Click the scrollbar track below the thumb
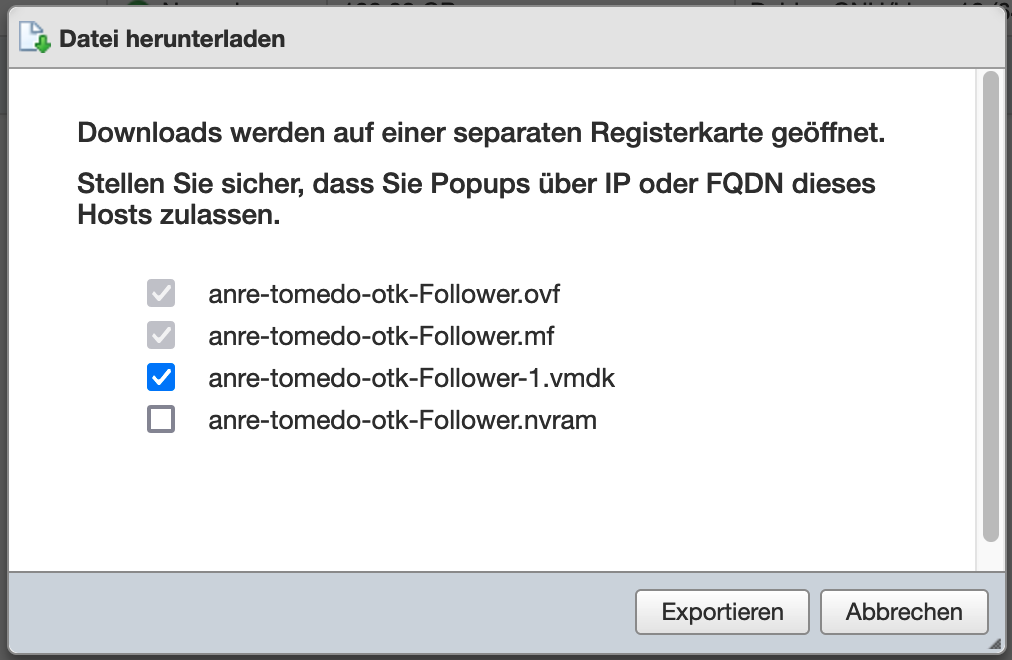This screenshot has height=660, width=1012. coord(991,556)
